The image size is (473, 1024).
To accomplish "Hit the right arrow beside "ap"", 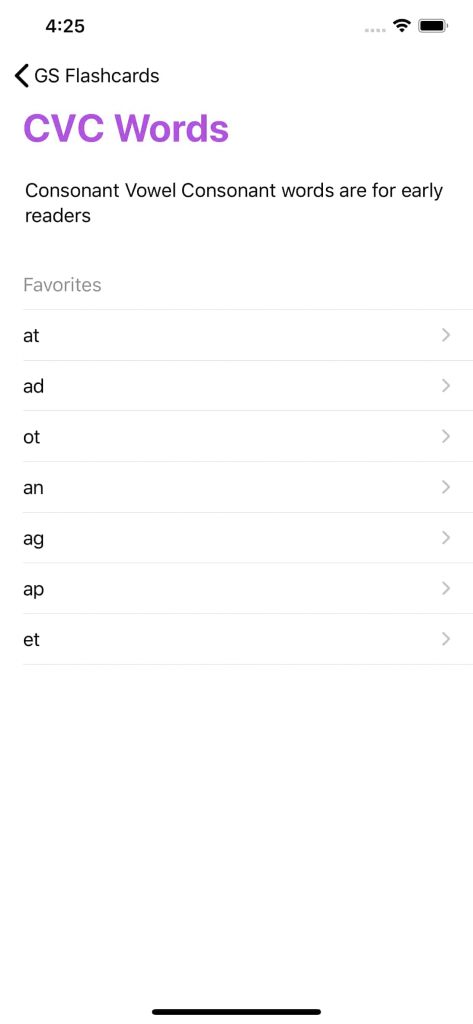I will point(446,588).
